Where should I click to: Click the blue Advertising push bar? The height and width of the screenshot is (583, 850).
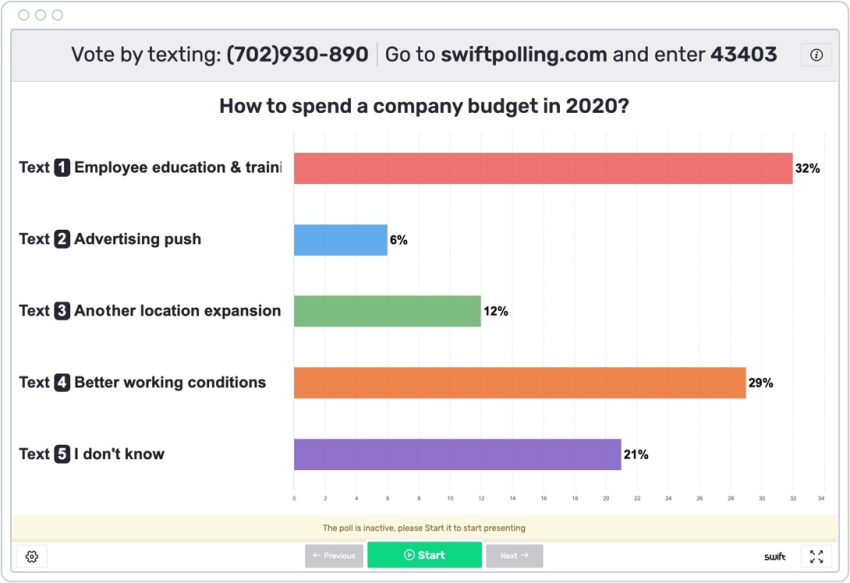pos(340,239)
